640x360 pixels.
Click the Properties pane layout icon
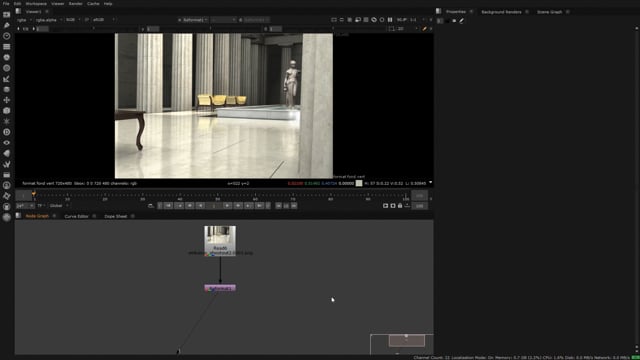click(x=438, y=11)
